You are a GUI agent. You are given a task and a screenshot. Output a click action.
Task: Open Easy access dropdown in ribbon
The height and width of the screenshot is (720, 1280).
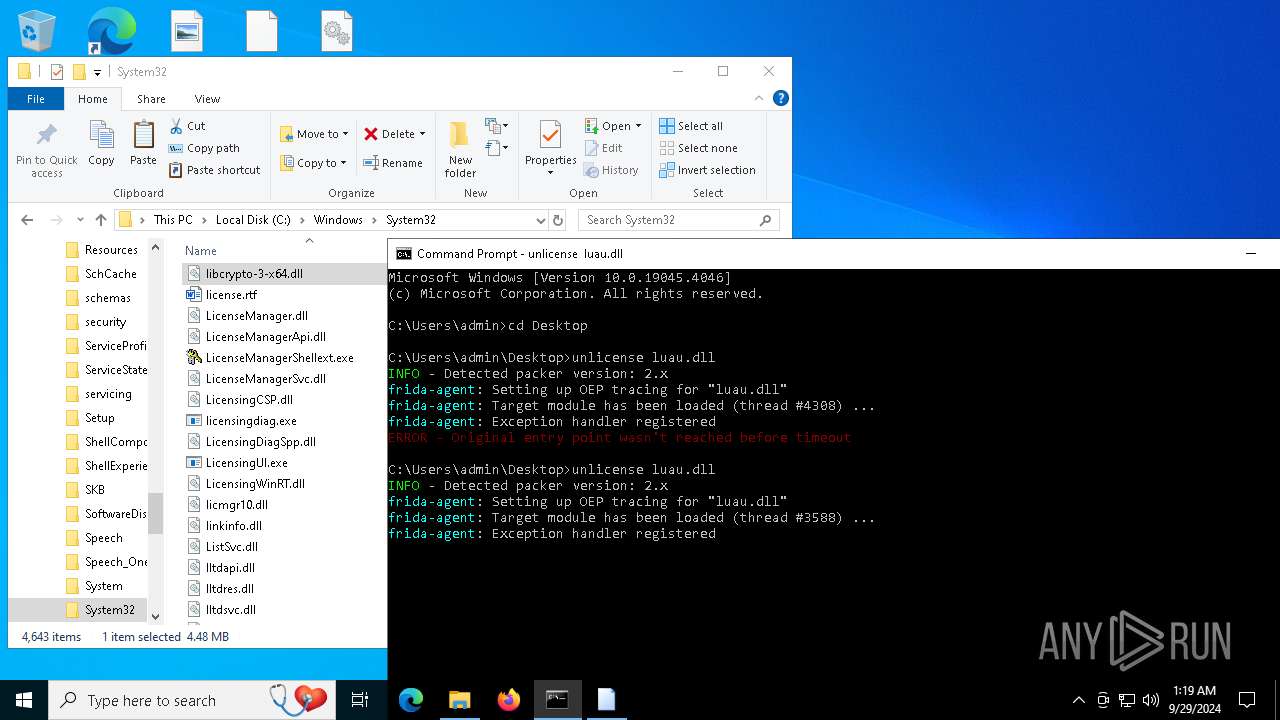497,148
